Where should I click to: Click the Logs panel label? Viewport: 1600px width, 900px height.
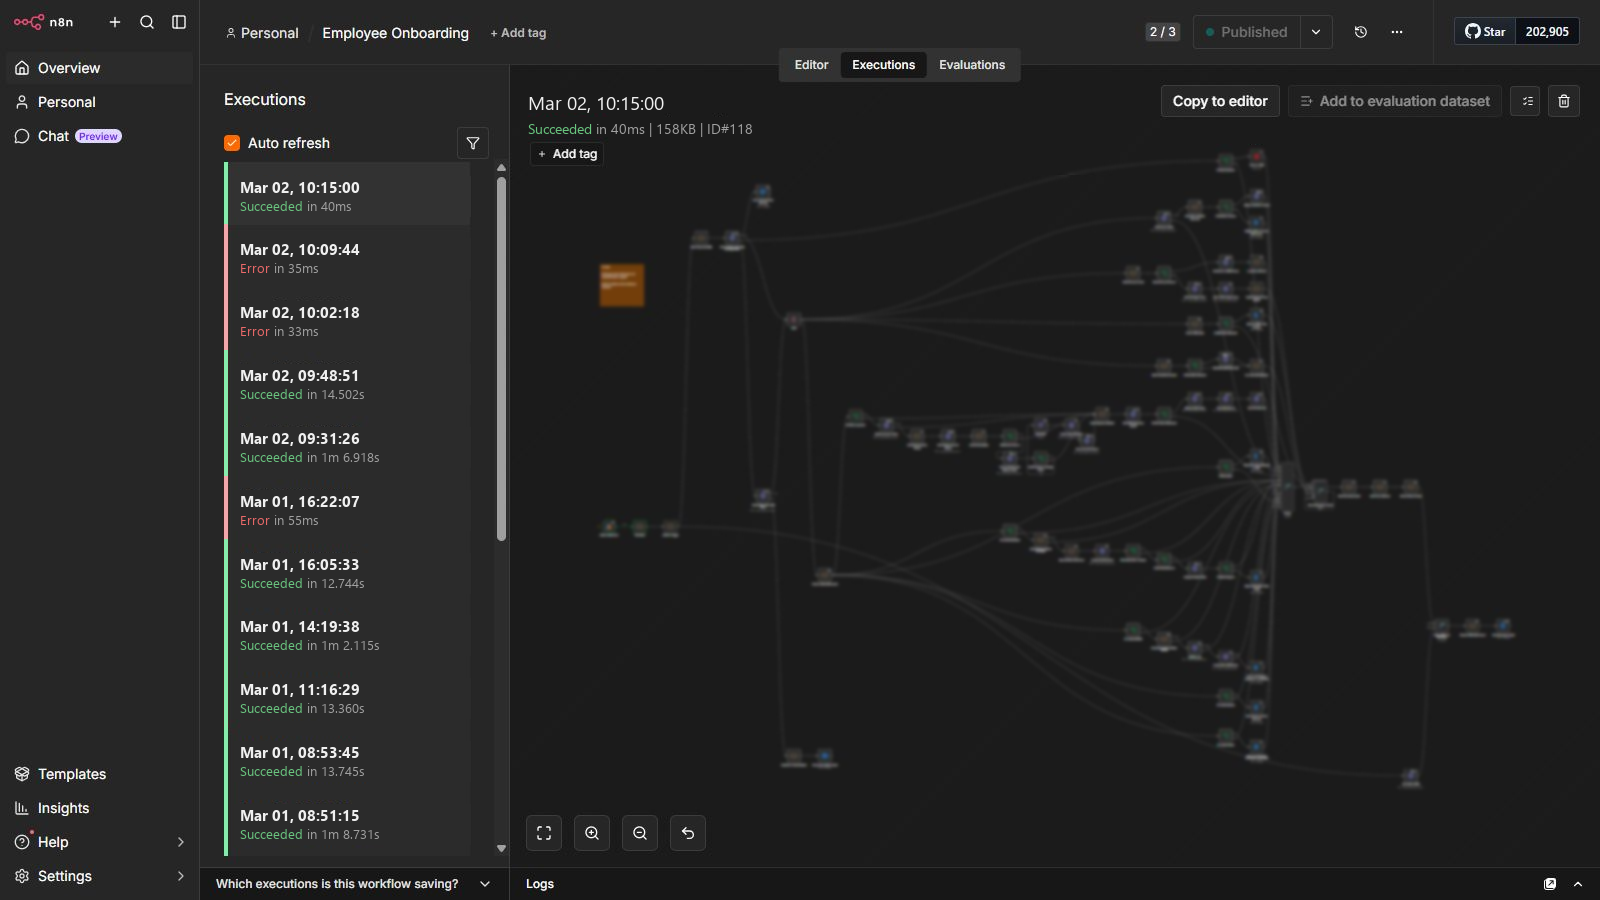click(540, 884)
